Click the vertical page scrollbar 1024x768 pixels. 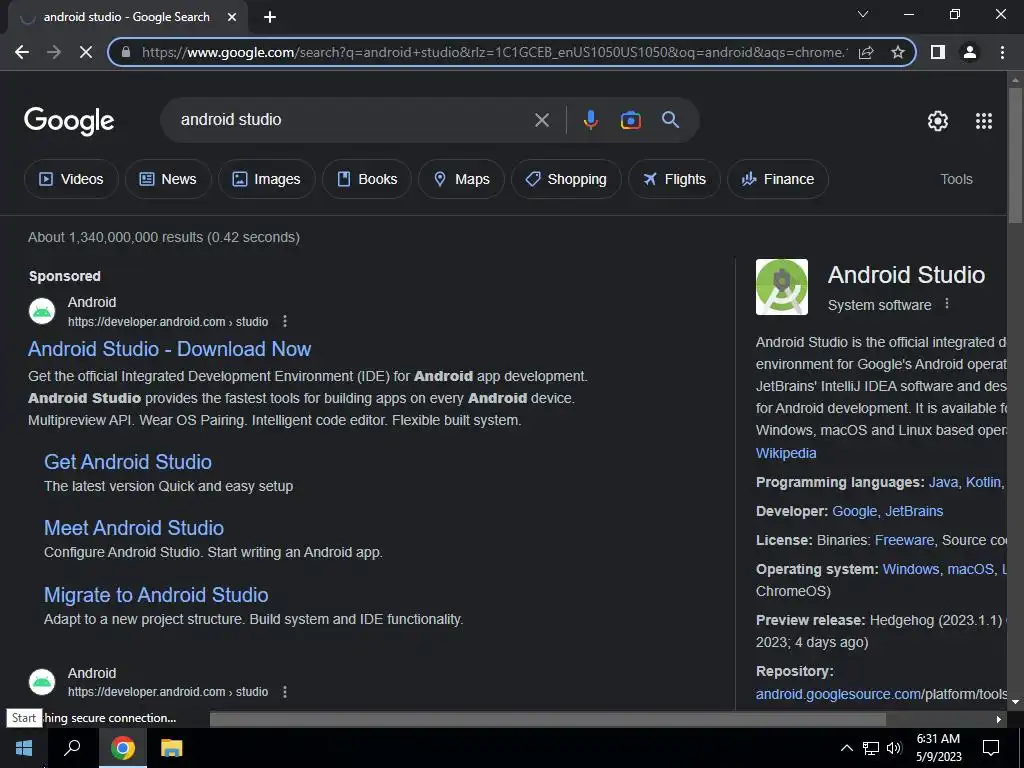click(1015, 157)
